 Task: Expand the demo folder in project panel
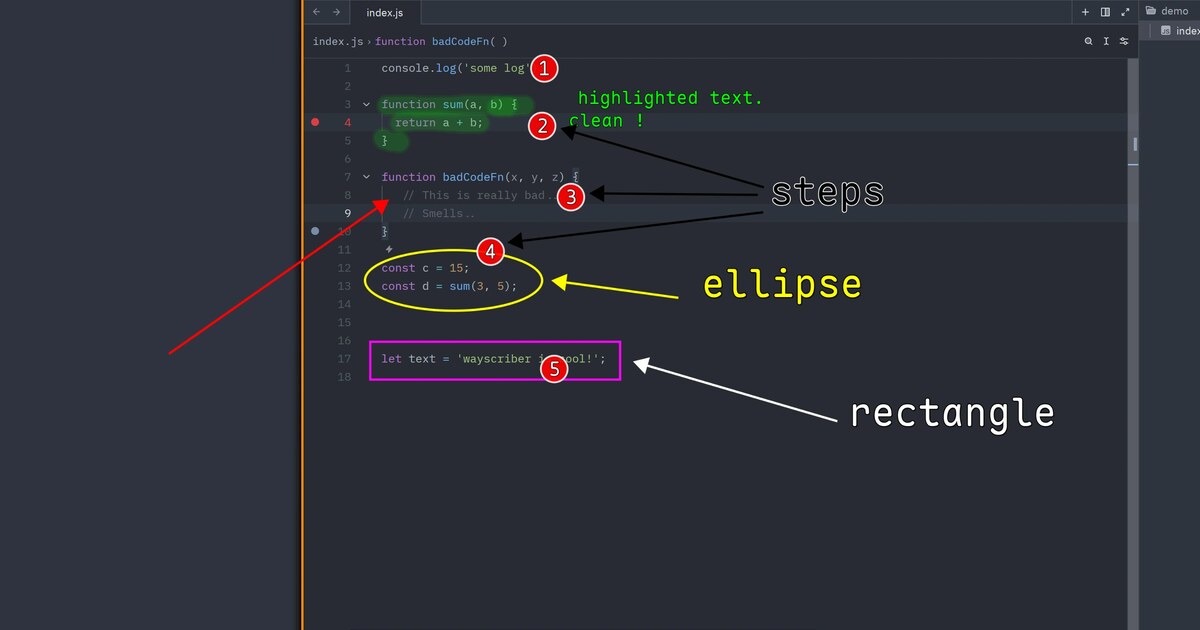(1167, 11)
